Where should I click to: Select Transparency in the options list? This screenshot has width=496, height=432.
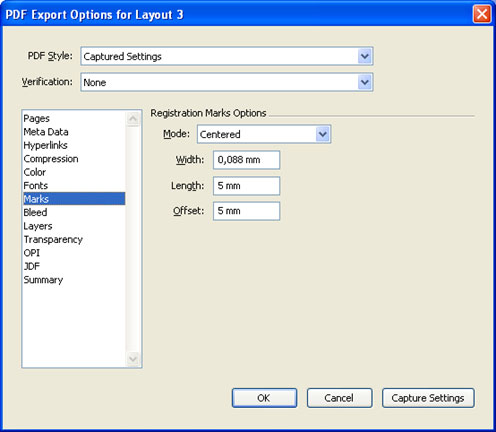[53, 239]
